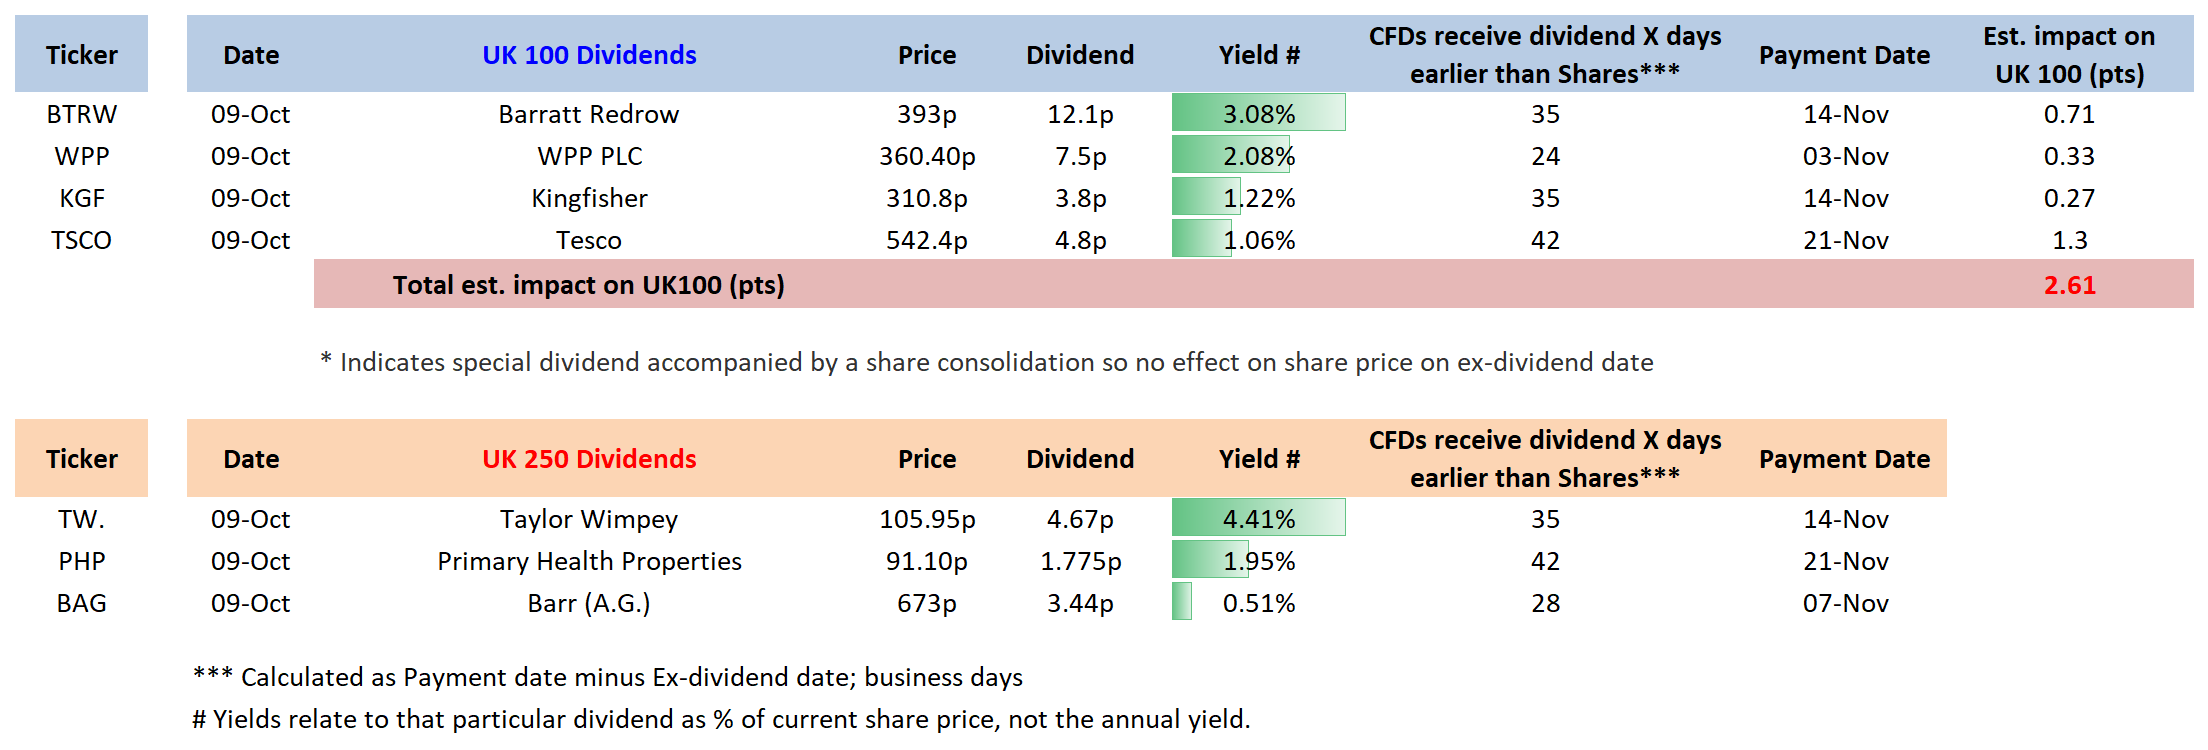Click the total impact value 2.61
The height and width of the screenshot is (750, 2208).
(x=2069, y=285)
